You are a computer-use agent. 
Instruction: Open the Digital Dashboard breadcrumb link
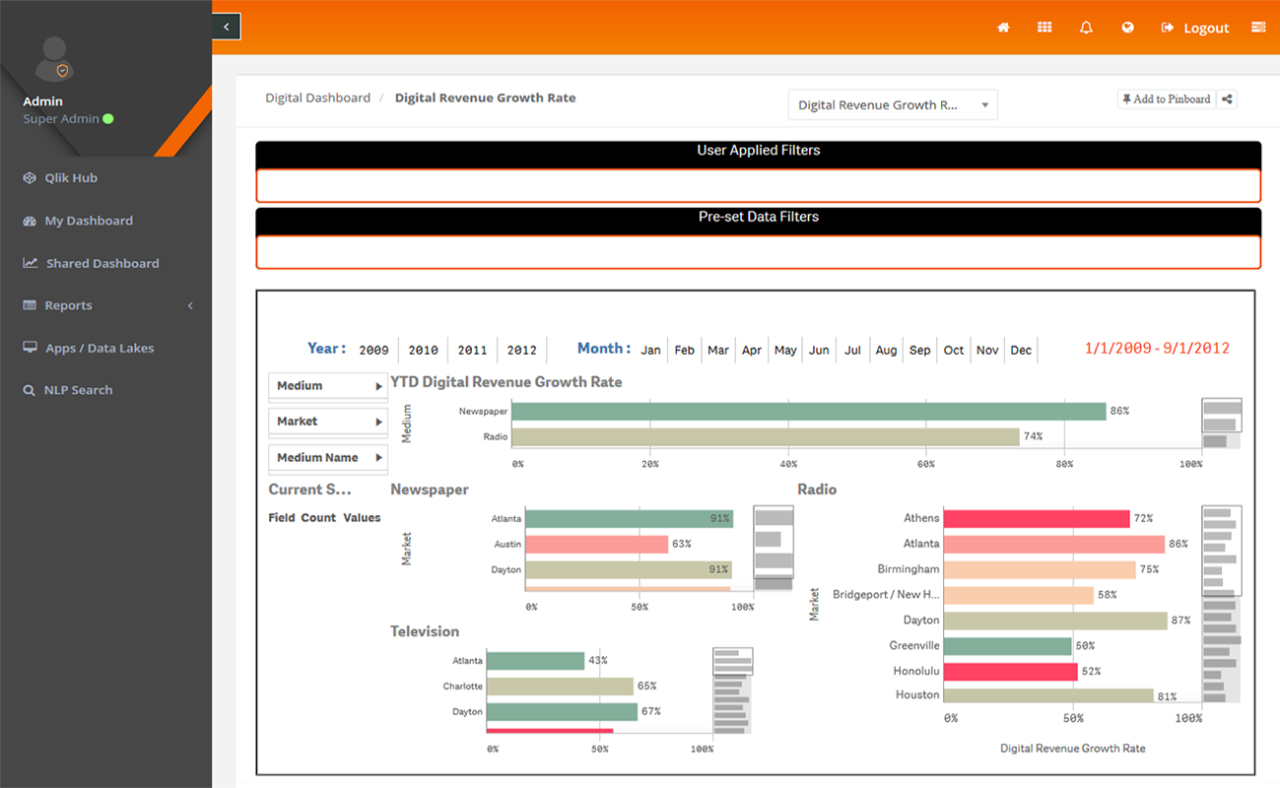(x=317, y=97)
